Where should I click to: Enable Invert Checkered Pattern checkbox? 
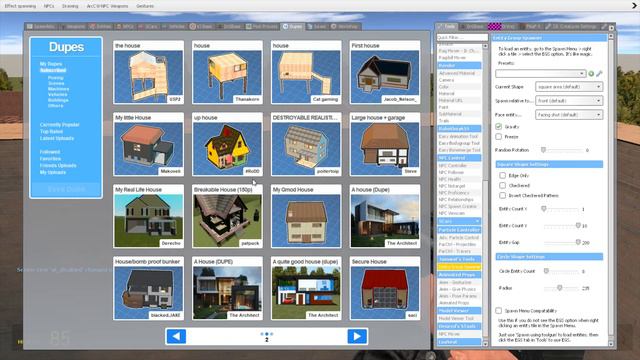click(x=502, y=196)
